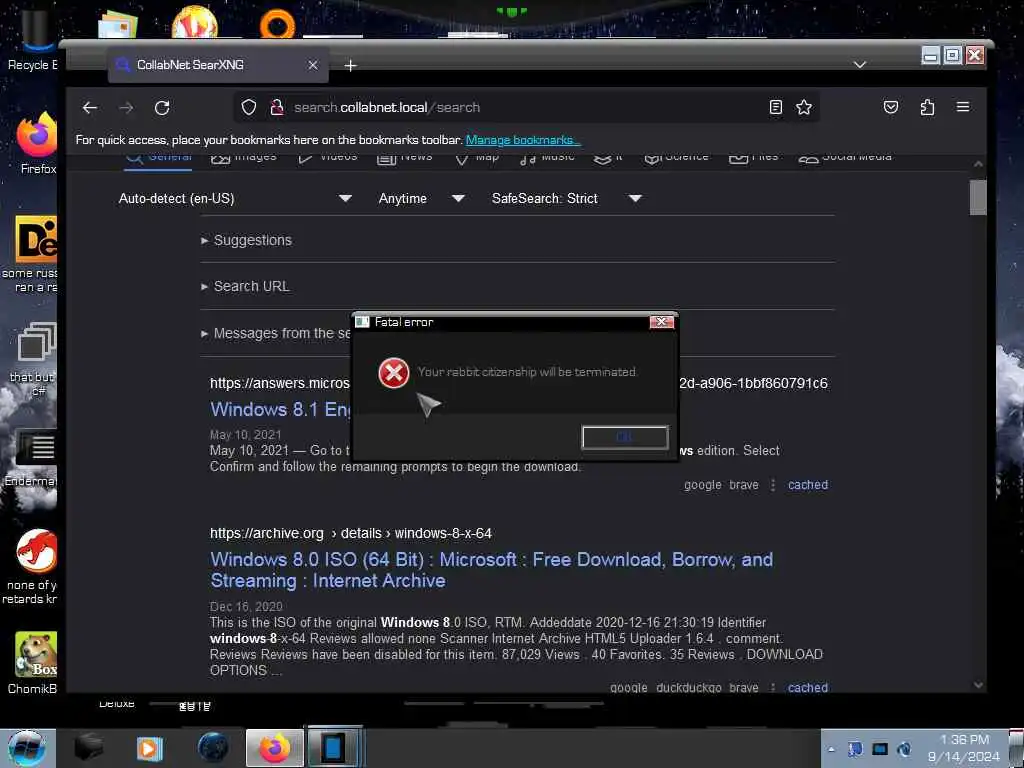The image size is (1024, 768).
Task: Click the scrollbar up arrow
Action: (x=978, y=164)
